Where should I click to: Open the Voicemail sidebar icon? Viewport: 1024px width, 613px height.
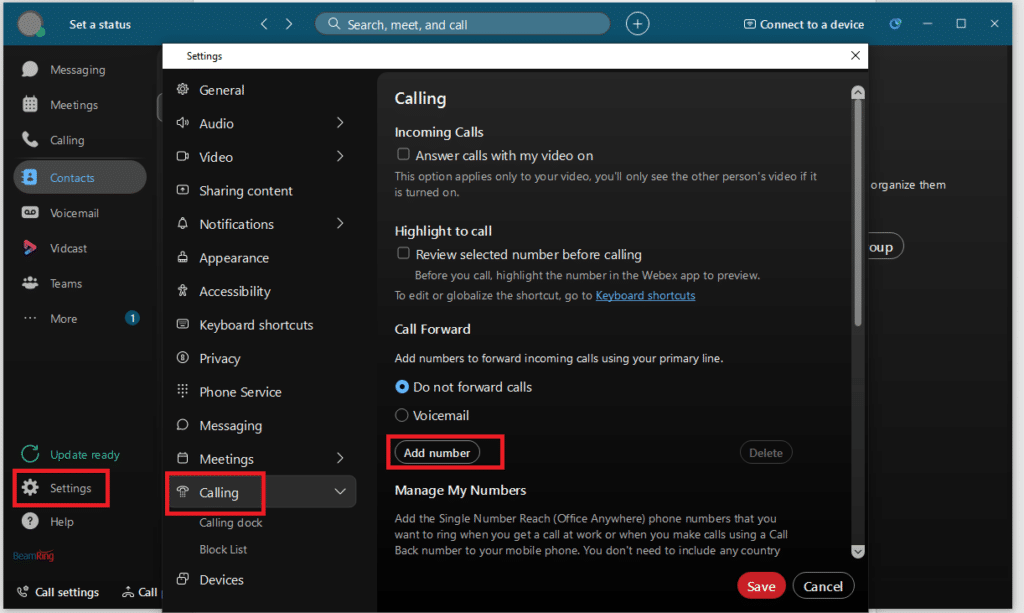pyautogui.click(x=30, y=213)
